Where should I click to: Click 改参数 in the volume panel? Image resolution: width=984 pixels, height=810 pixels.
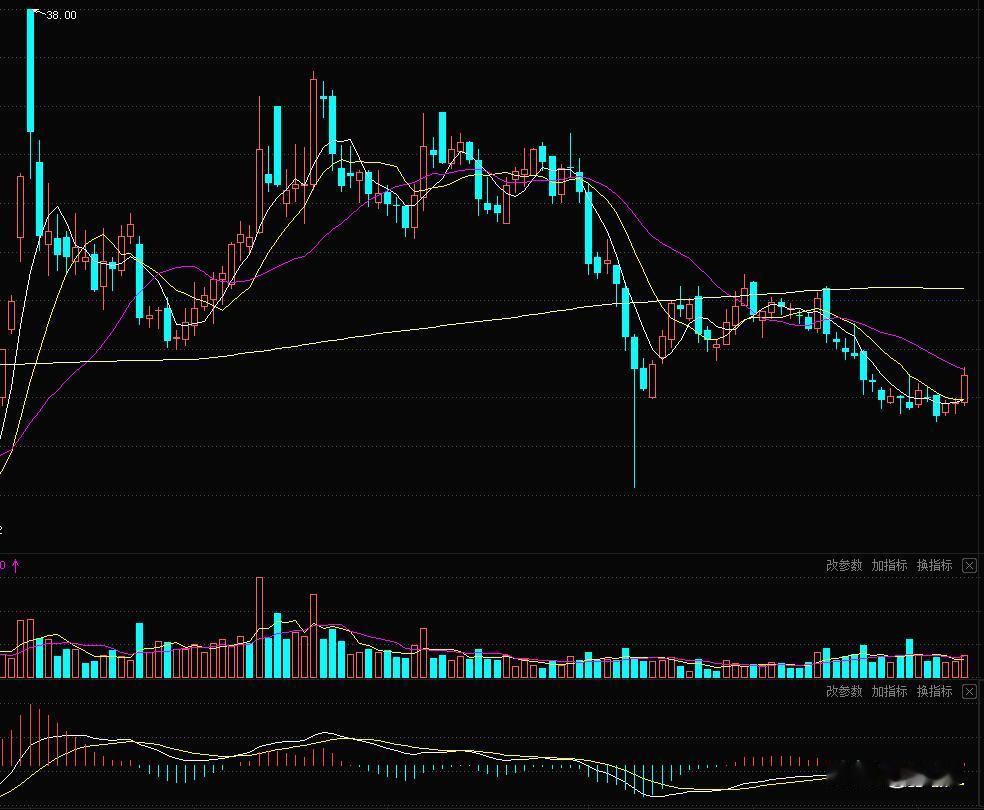pos(843,565)
